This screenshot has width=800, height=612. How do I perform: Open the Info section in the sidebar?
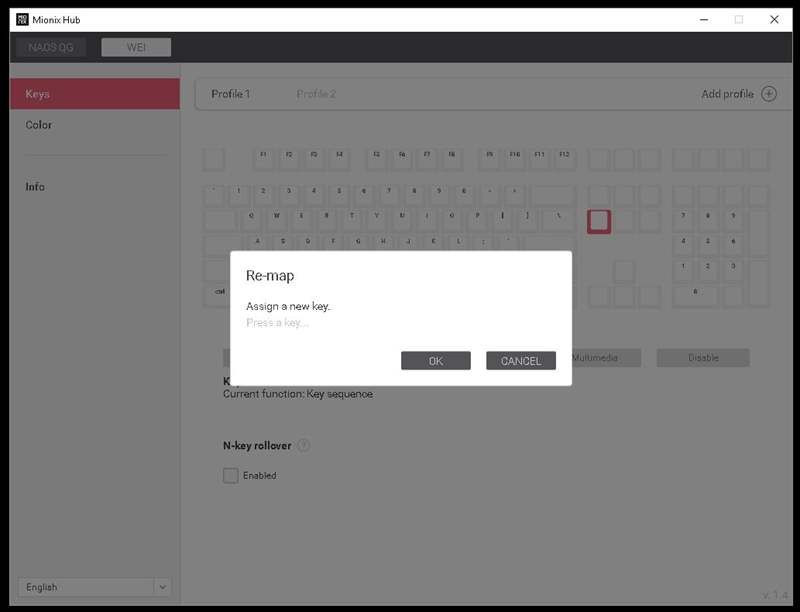35,187
